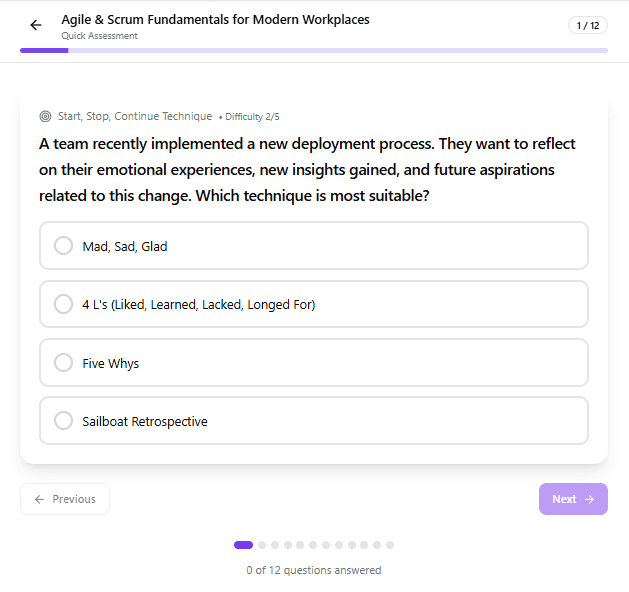Jump to question 2 pagination dot

(x=262, y=545)
